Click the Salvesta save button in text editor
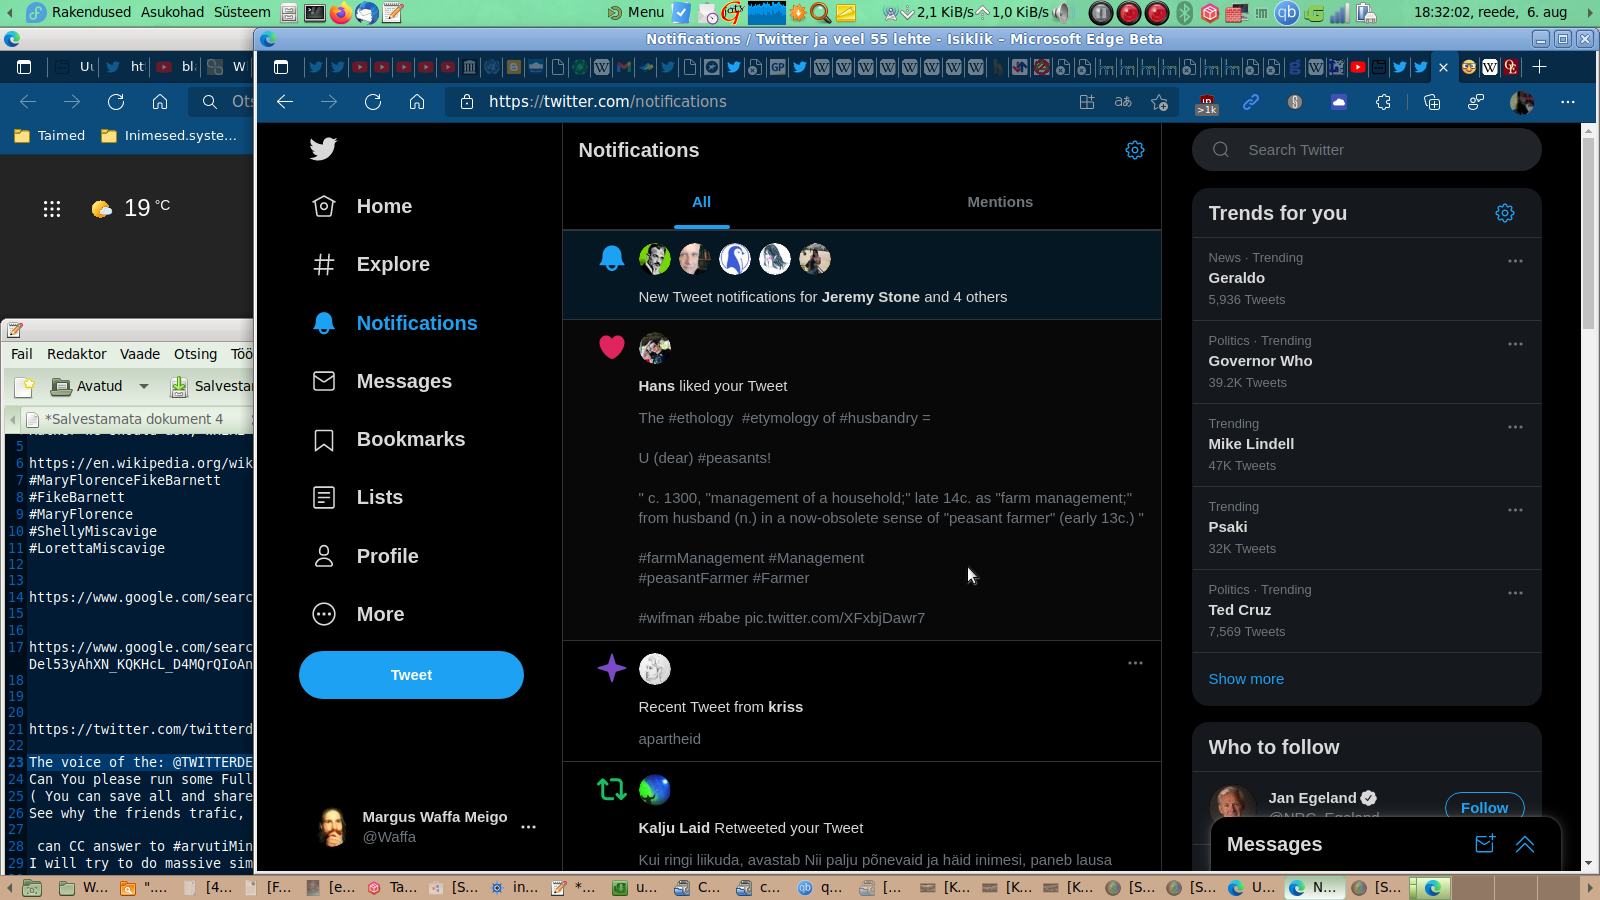Viewport: 1600px width, 900px height. [x=211, y=386]
